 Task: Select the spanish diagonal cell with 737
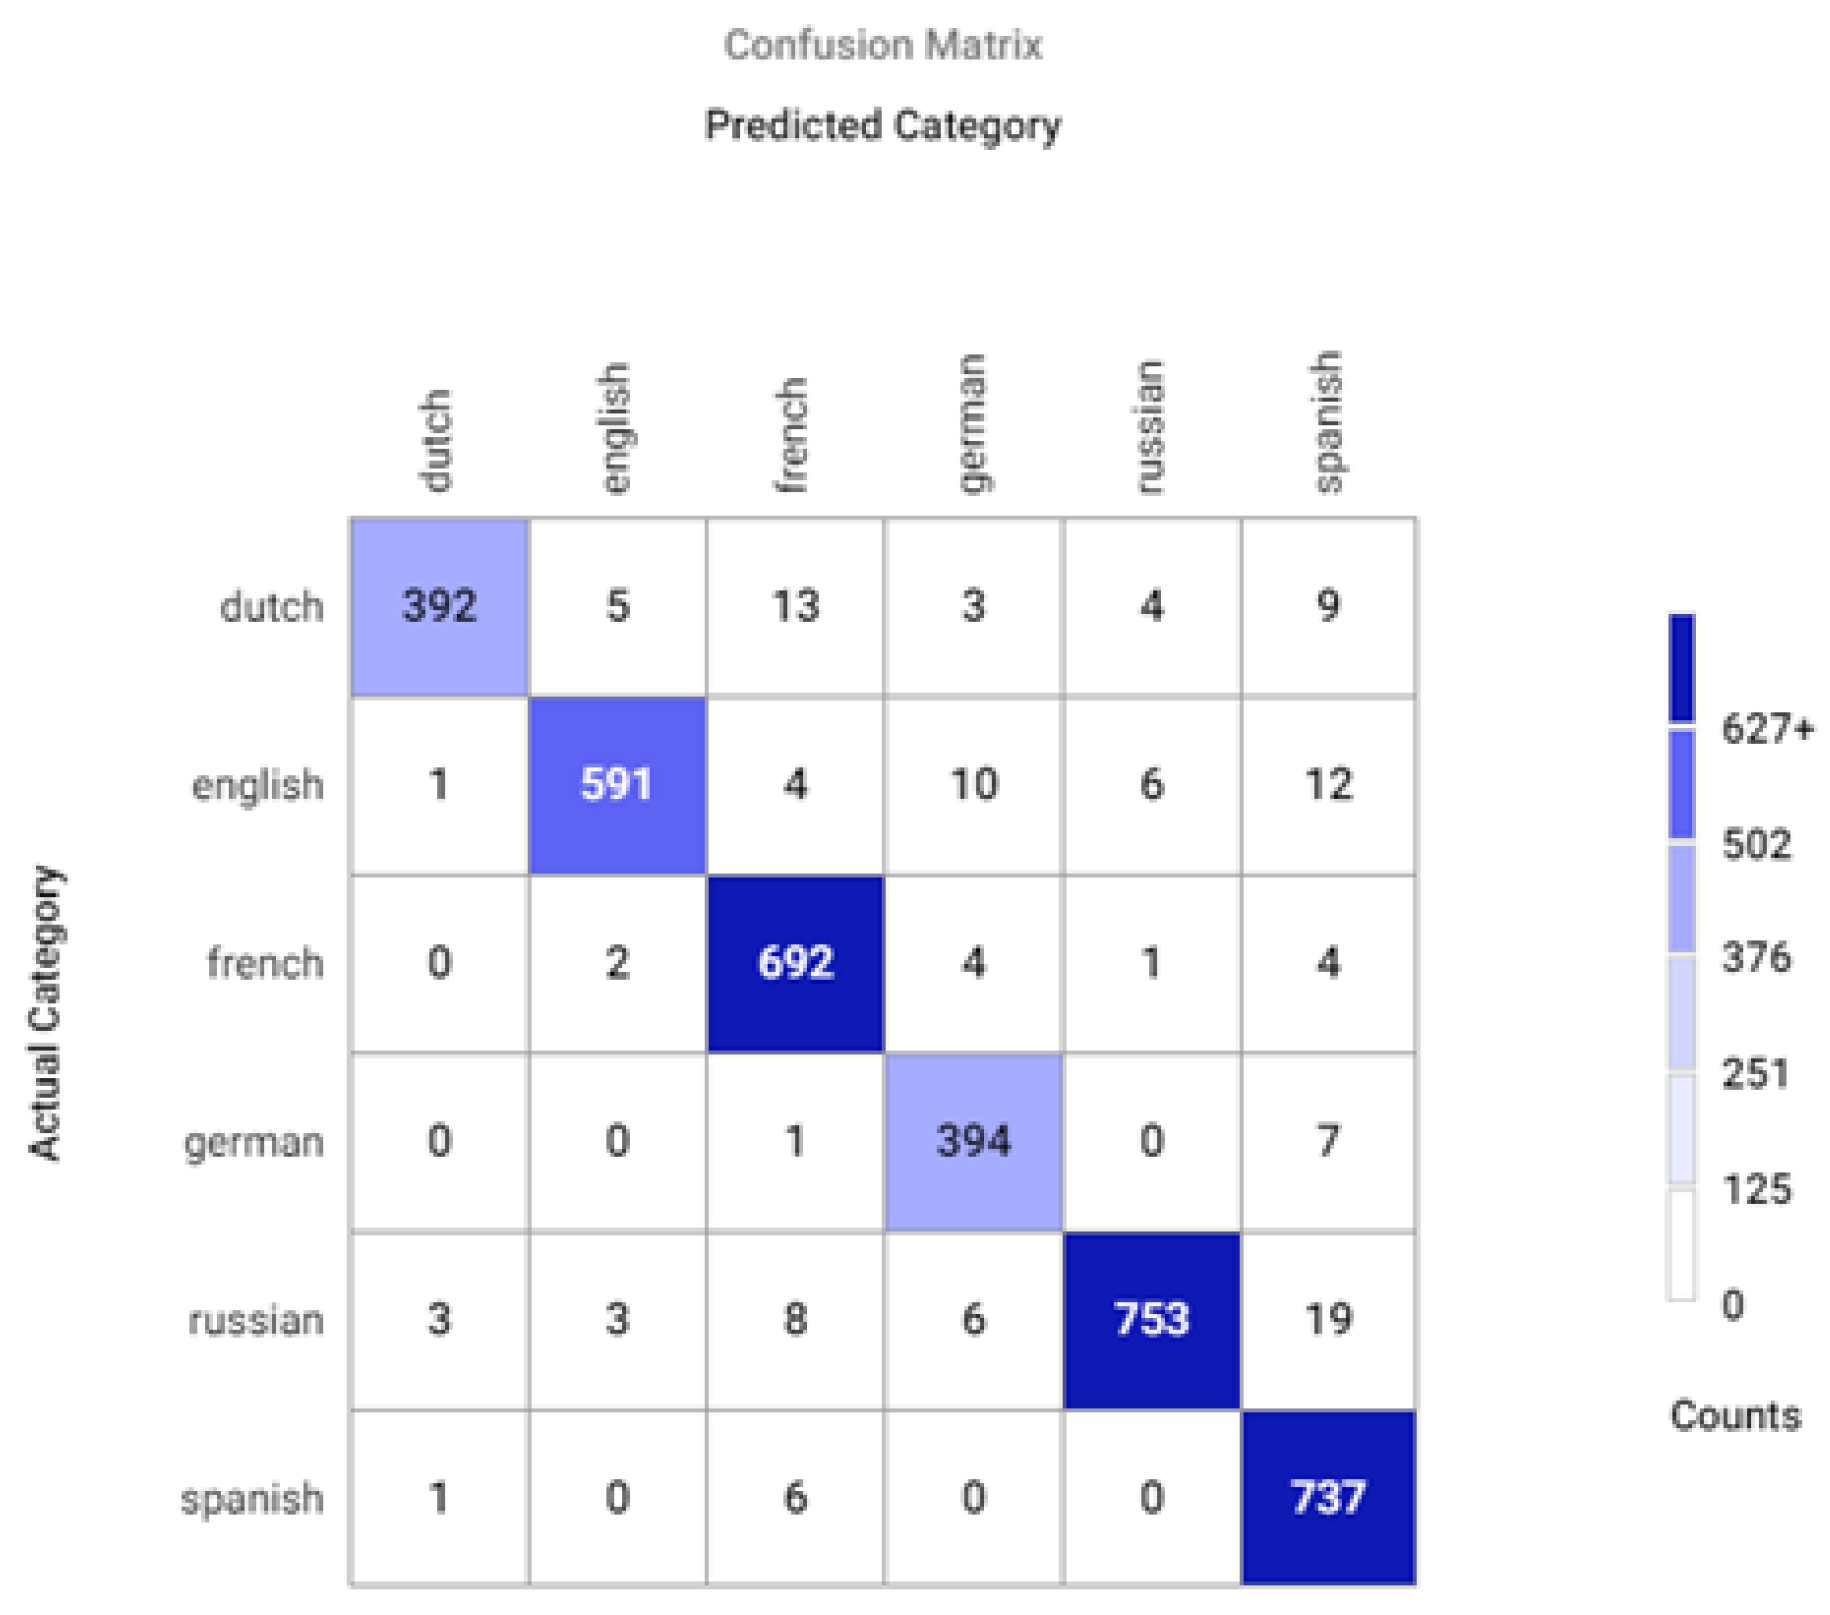point(1328,1498)
